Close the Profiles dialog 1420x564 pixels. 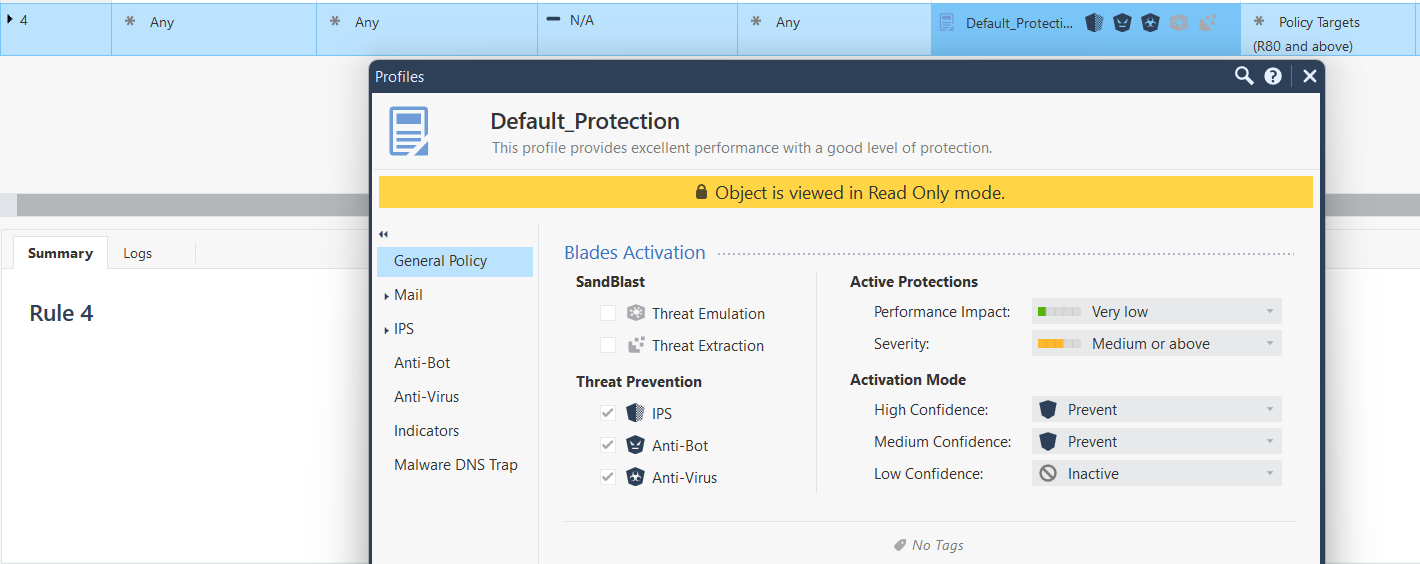pyautogui.click(x=1309, y=76)
